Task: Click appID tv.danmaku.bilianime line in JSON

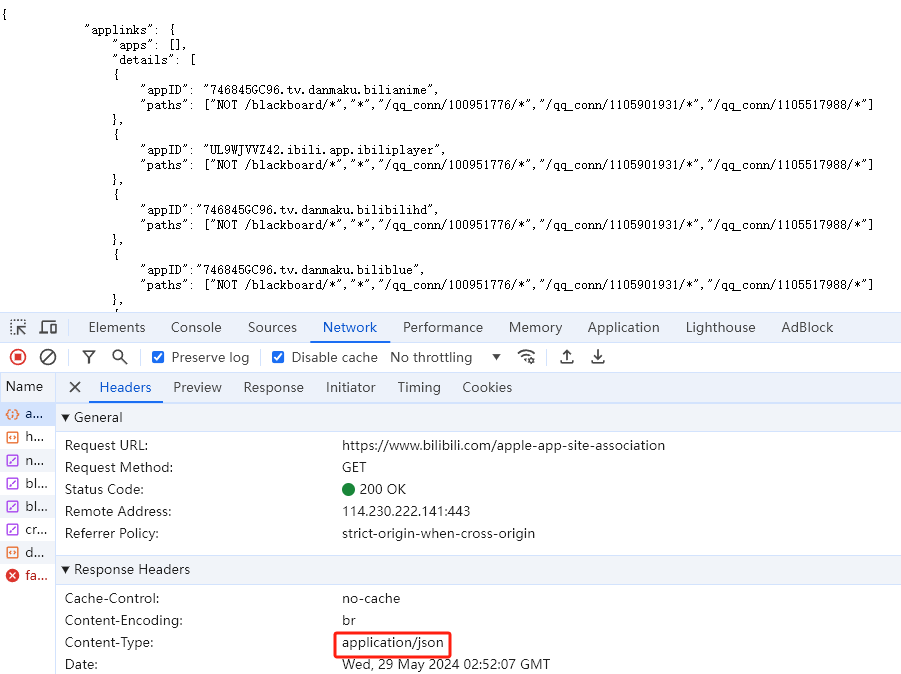Action: [x=289, y=90]
